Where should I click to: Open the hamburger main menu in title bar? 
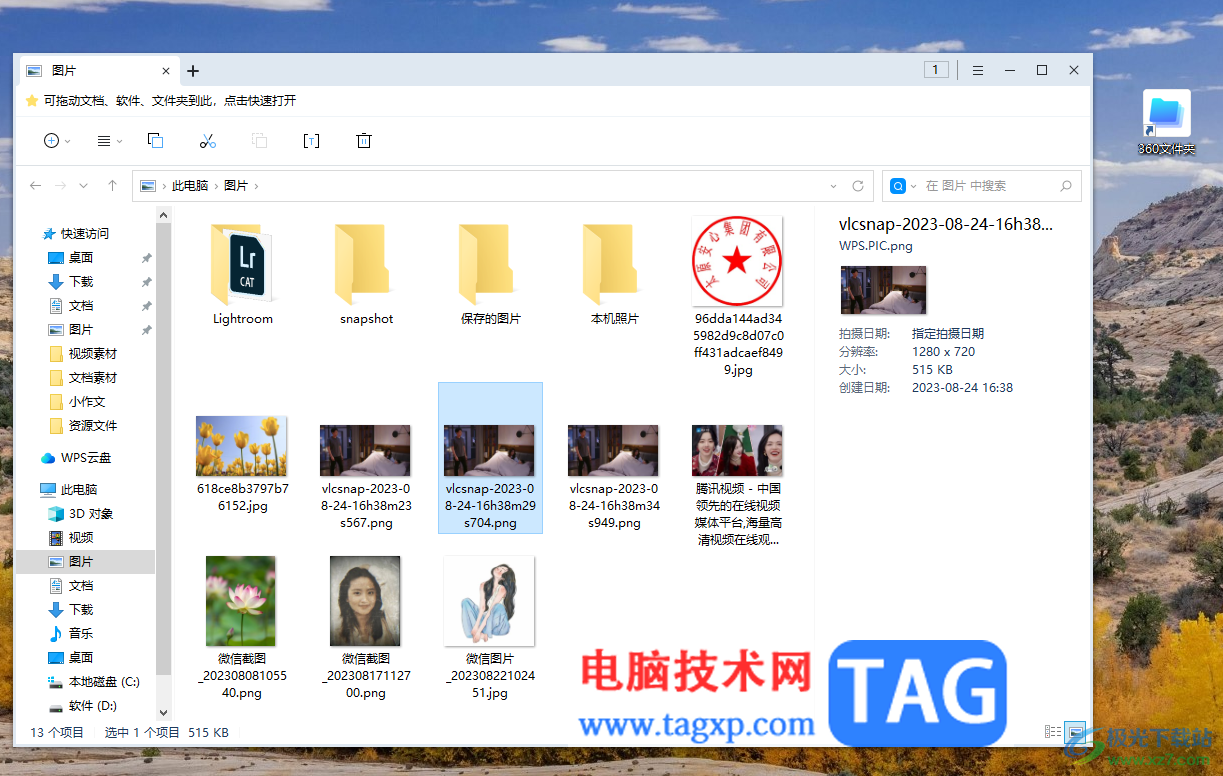[978, 70]
